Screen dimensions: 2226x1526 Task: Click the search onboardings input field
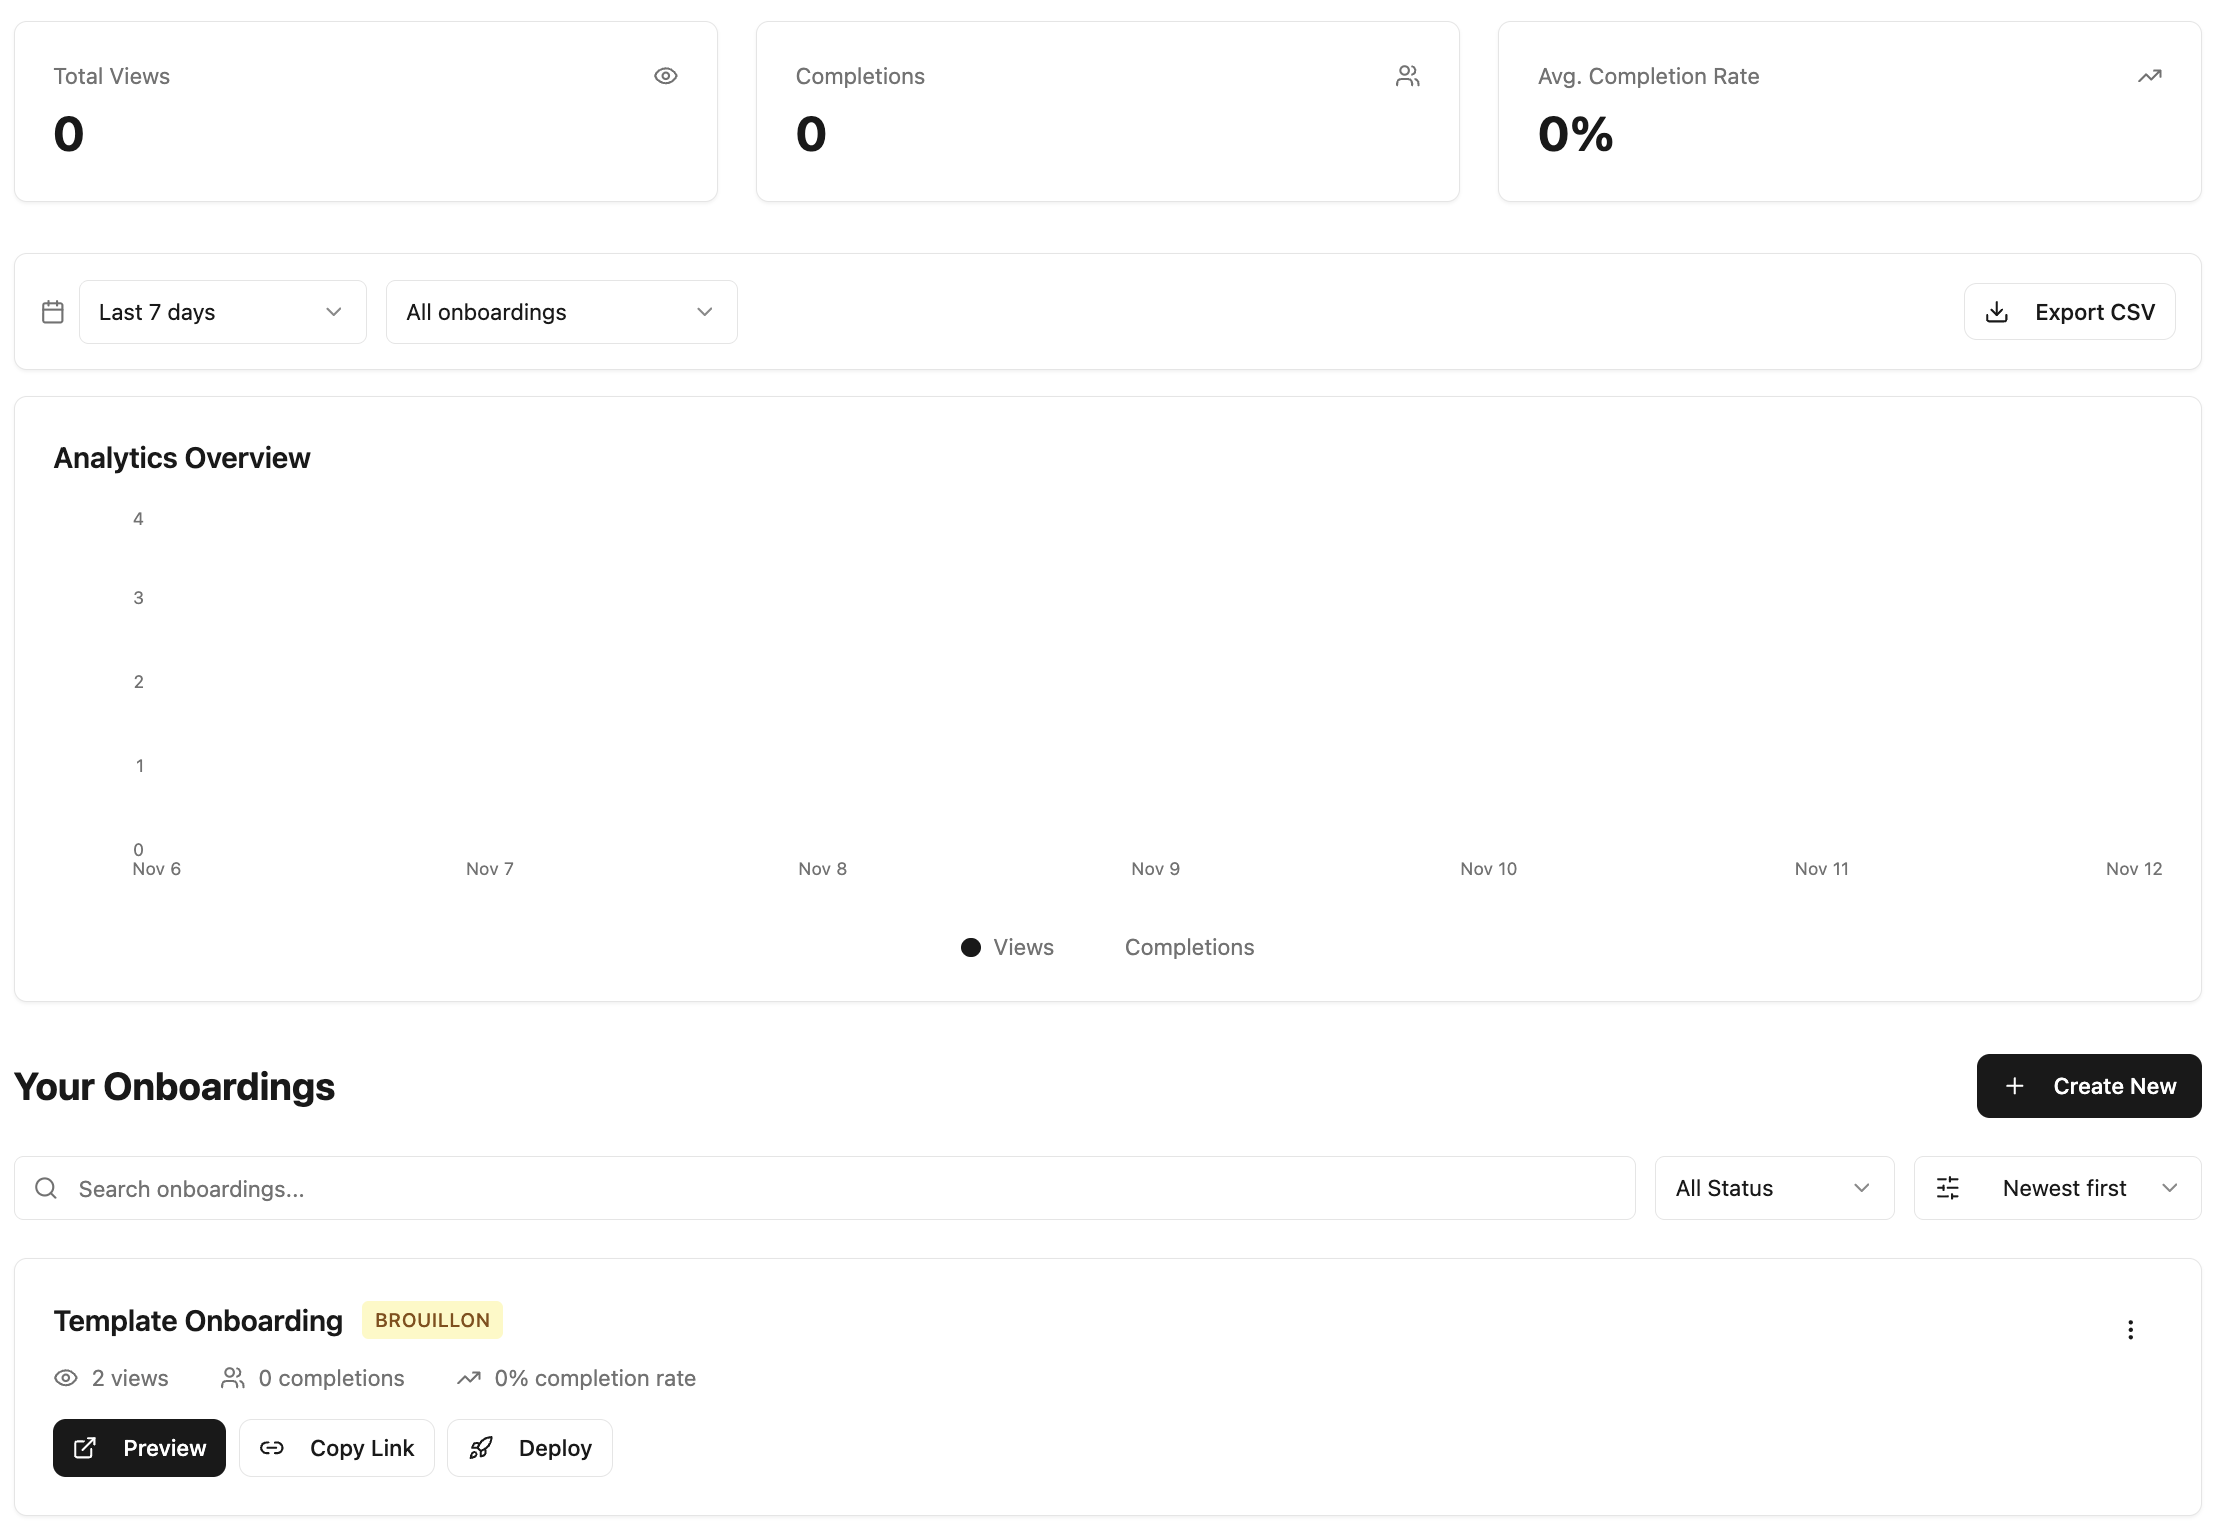(x=400, y=1188)
